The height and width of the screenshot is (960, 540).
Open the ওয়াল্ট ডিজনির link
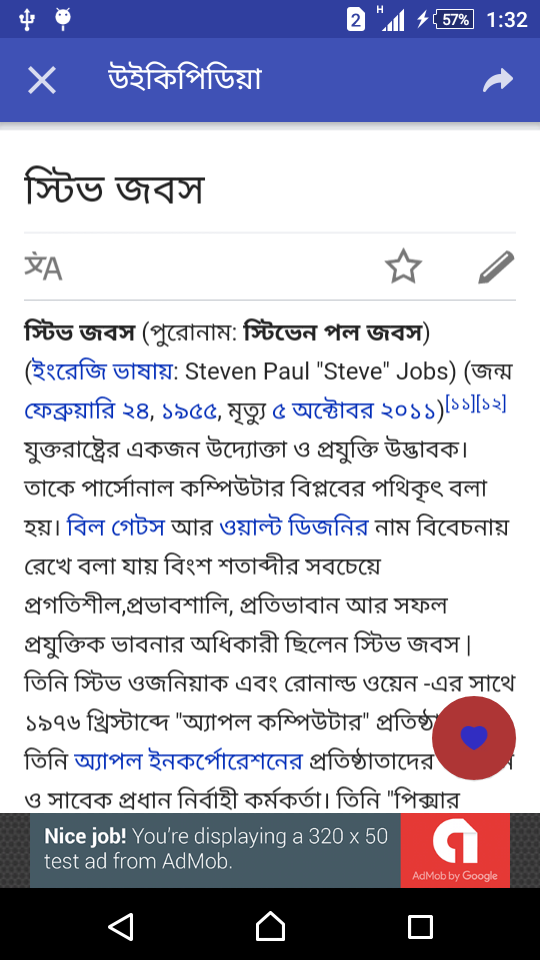(293, 526)
